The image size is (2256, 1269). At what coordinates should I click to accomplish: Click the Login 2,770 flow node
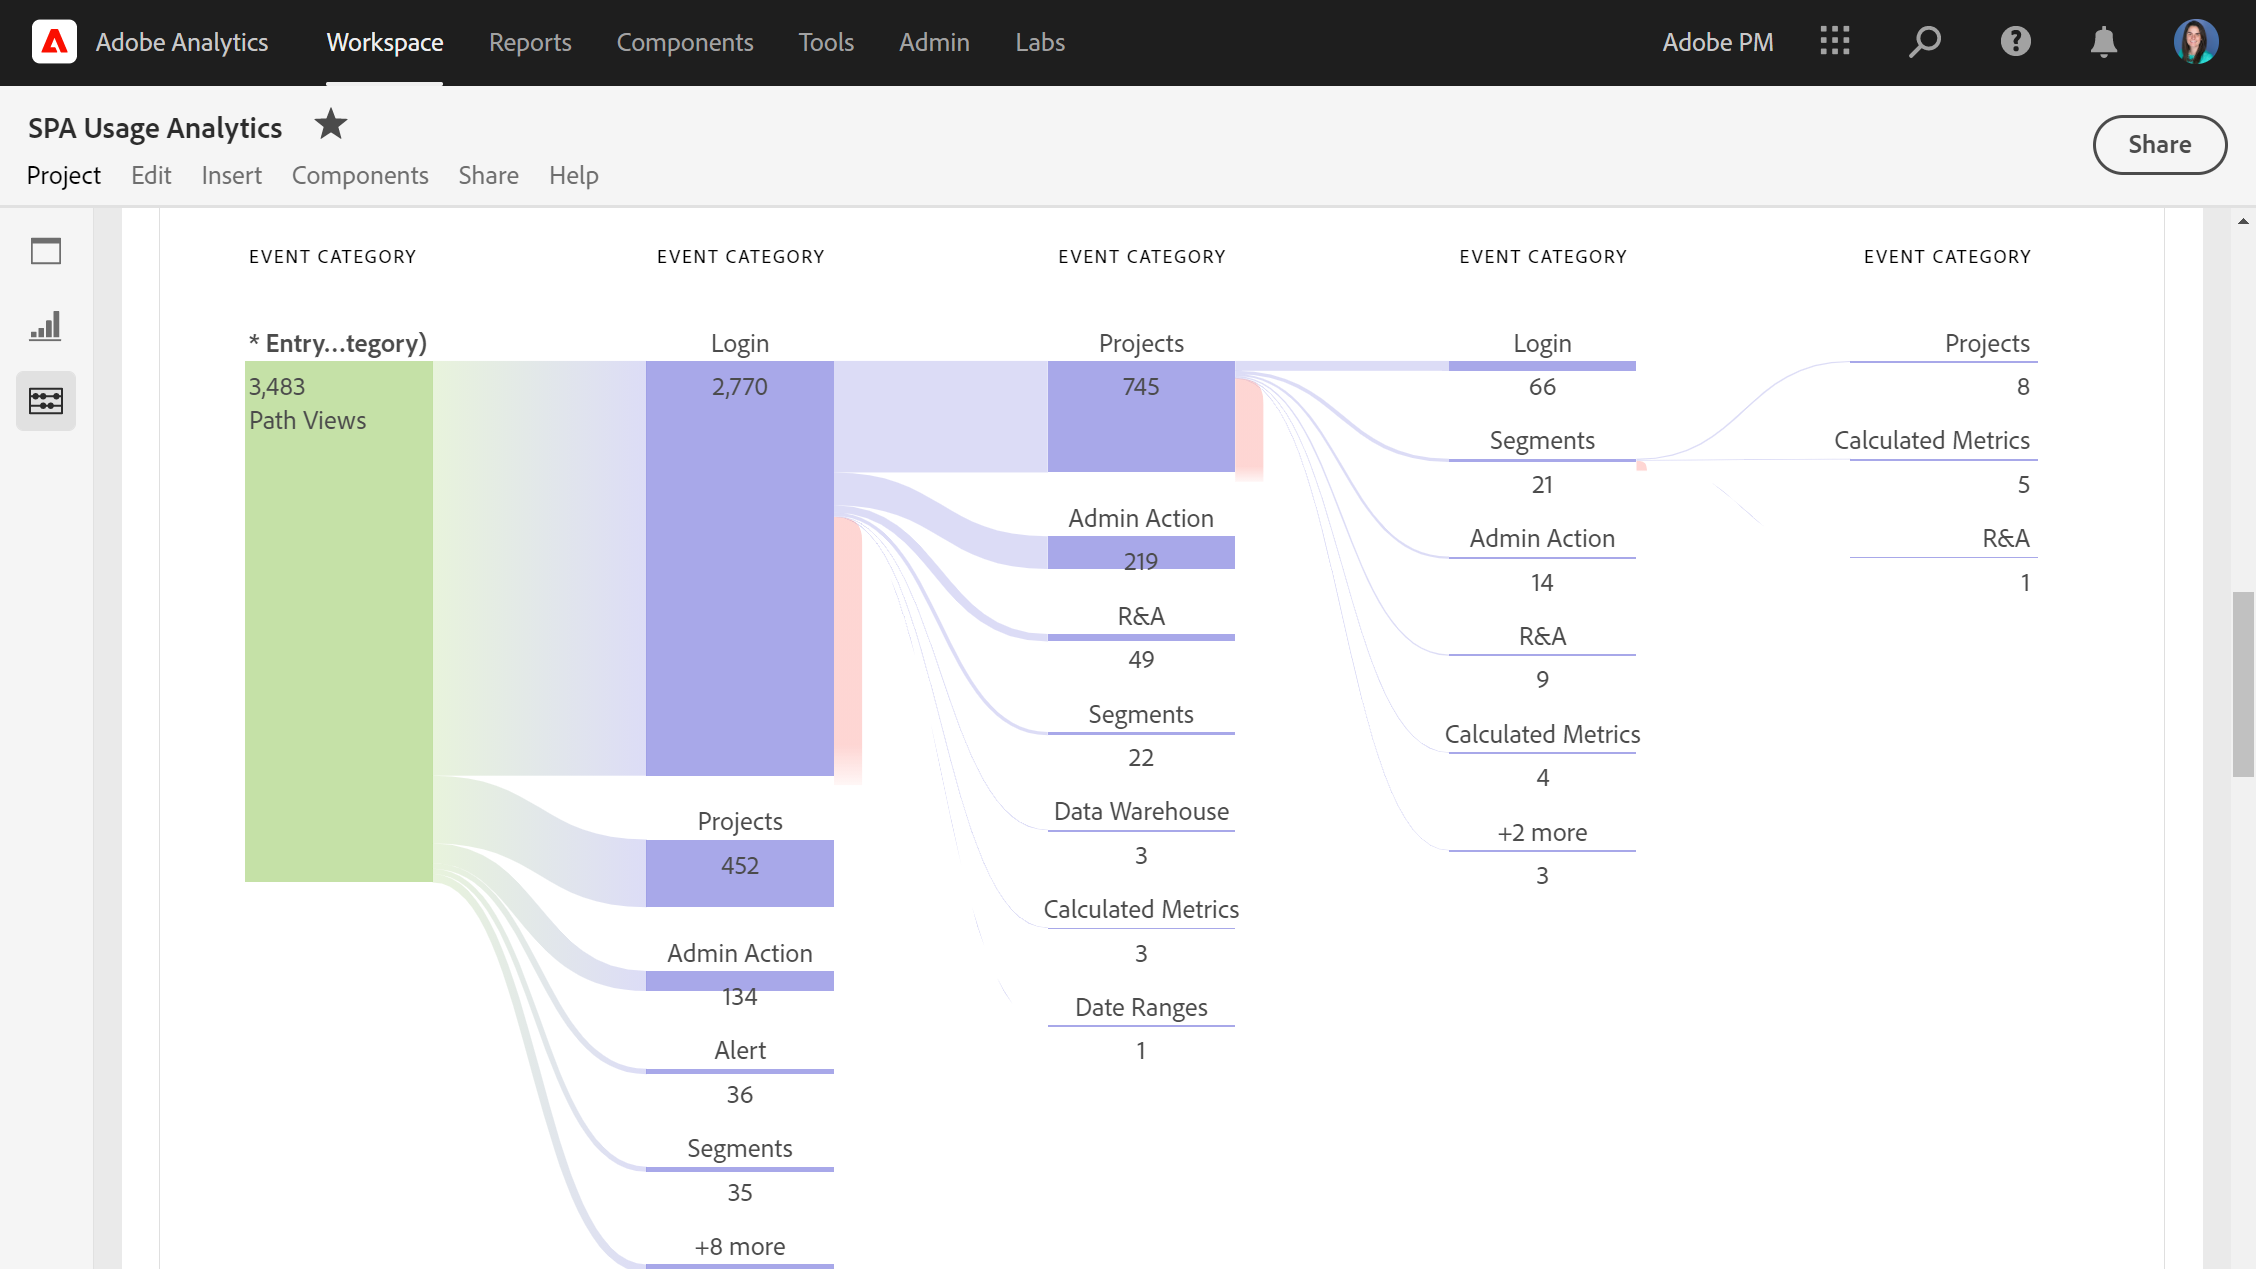740,568
